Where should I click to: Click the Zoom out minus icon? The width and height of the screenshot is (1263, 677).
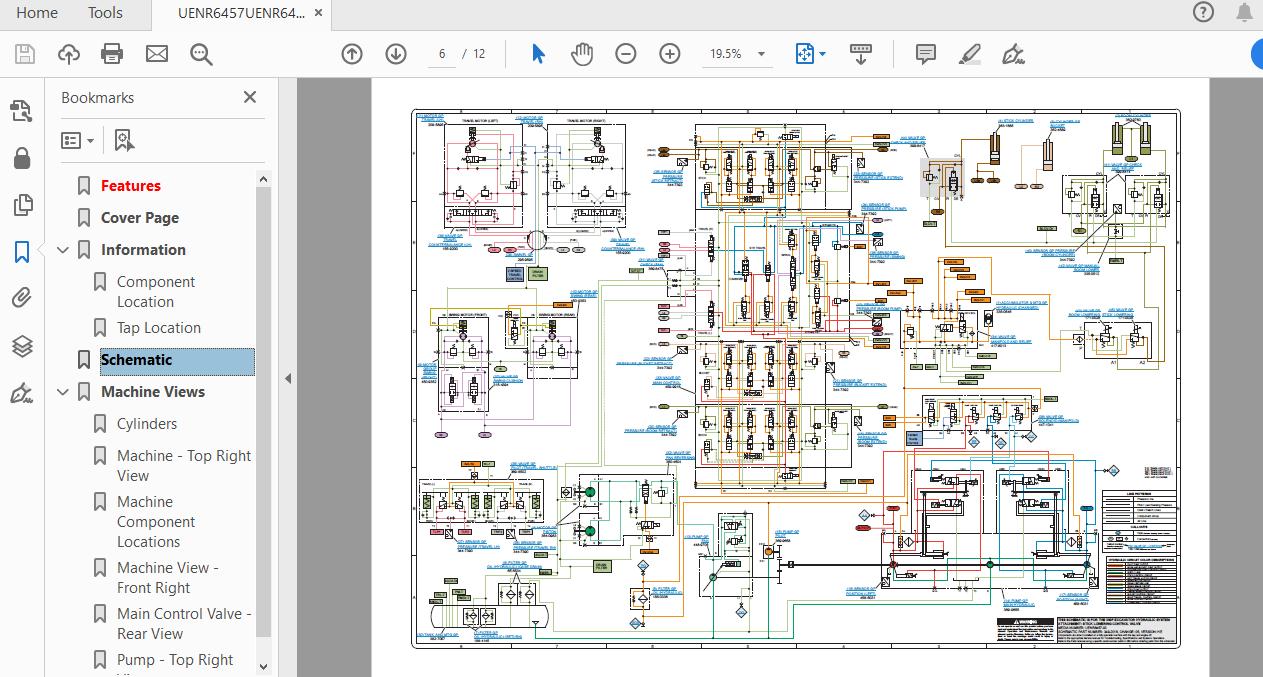pyautogui.click(x=626, y=54)
